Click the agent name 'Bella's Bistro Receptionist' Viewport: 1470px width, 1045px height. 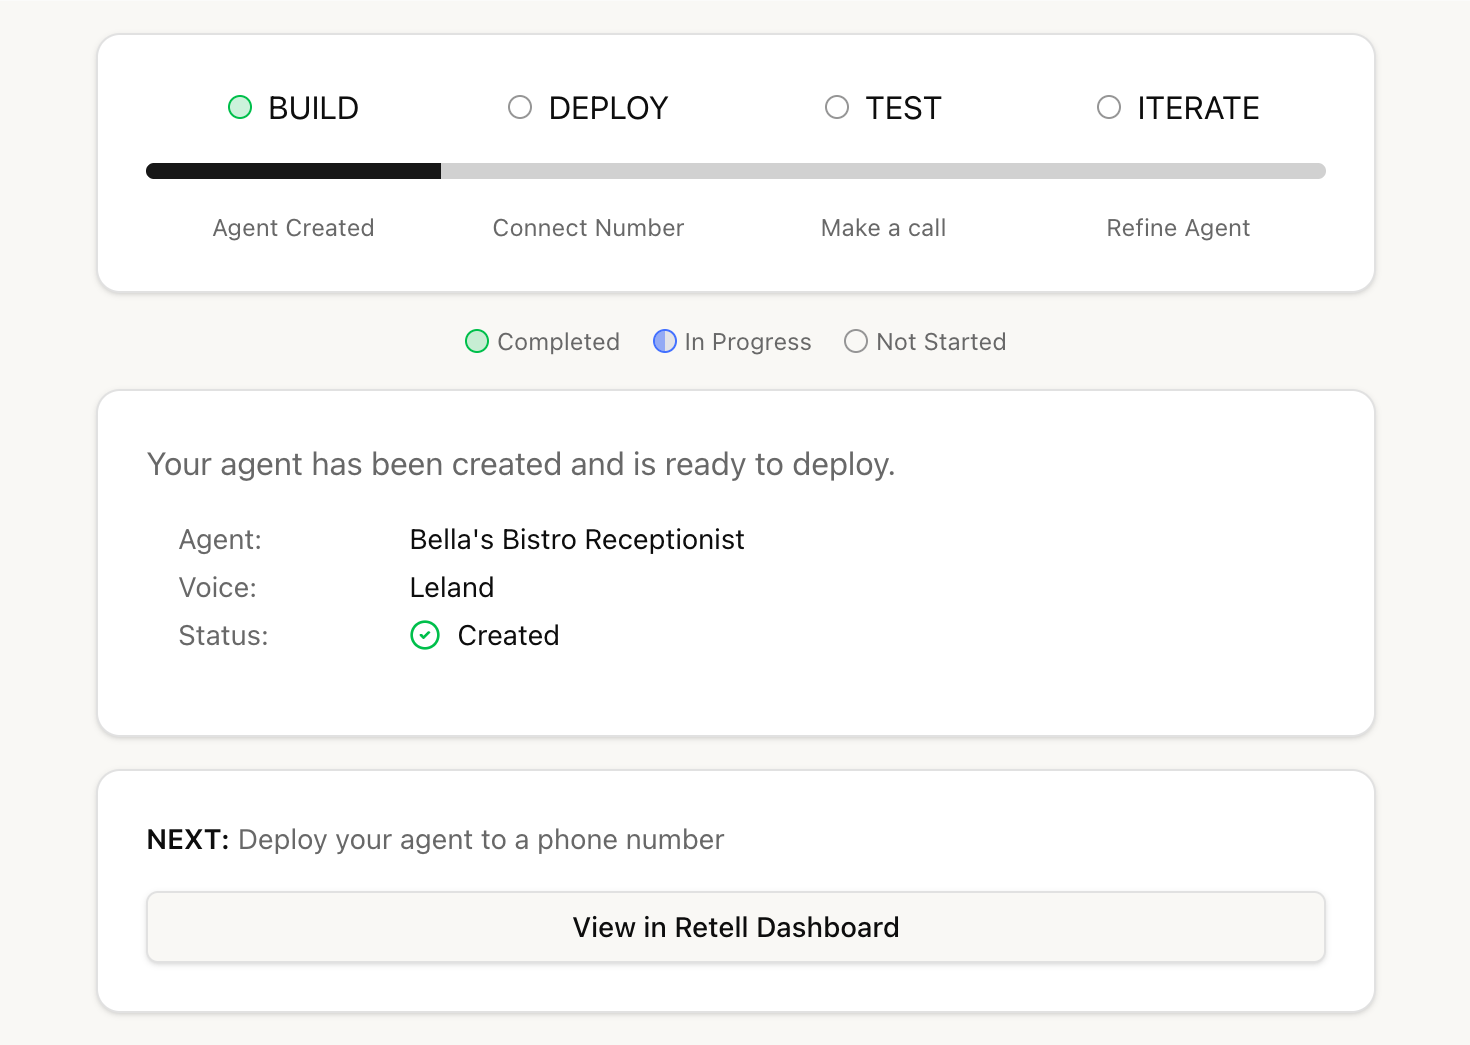[x=577, y=539]
